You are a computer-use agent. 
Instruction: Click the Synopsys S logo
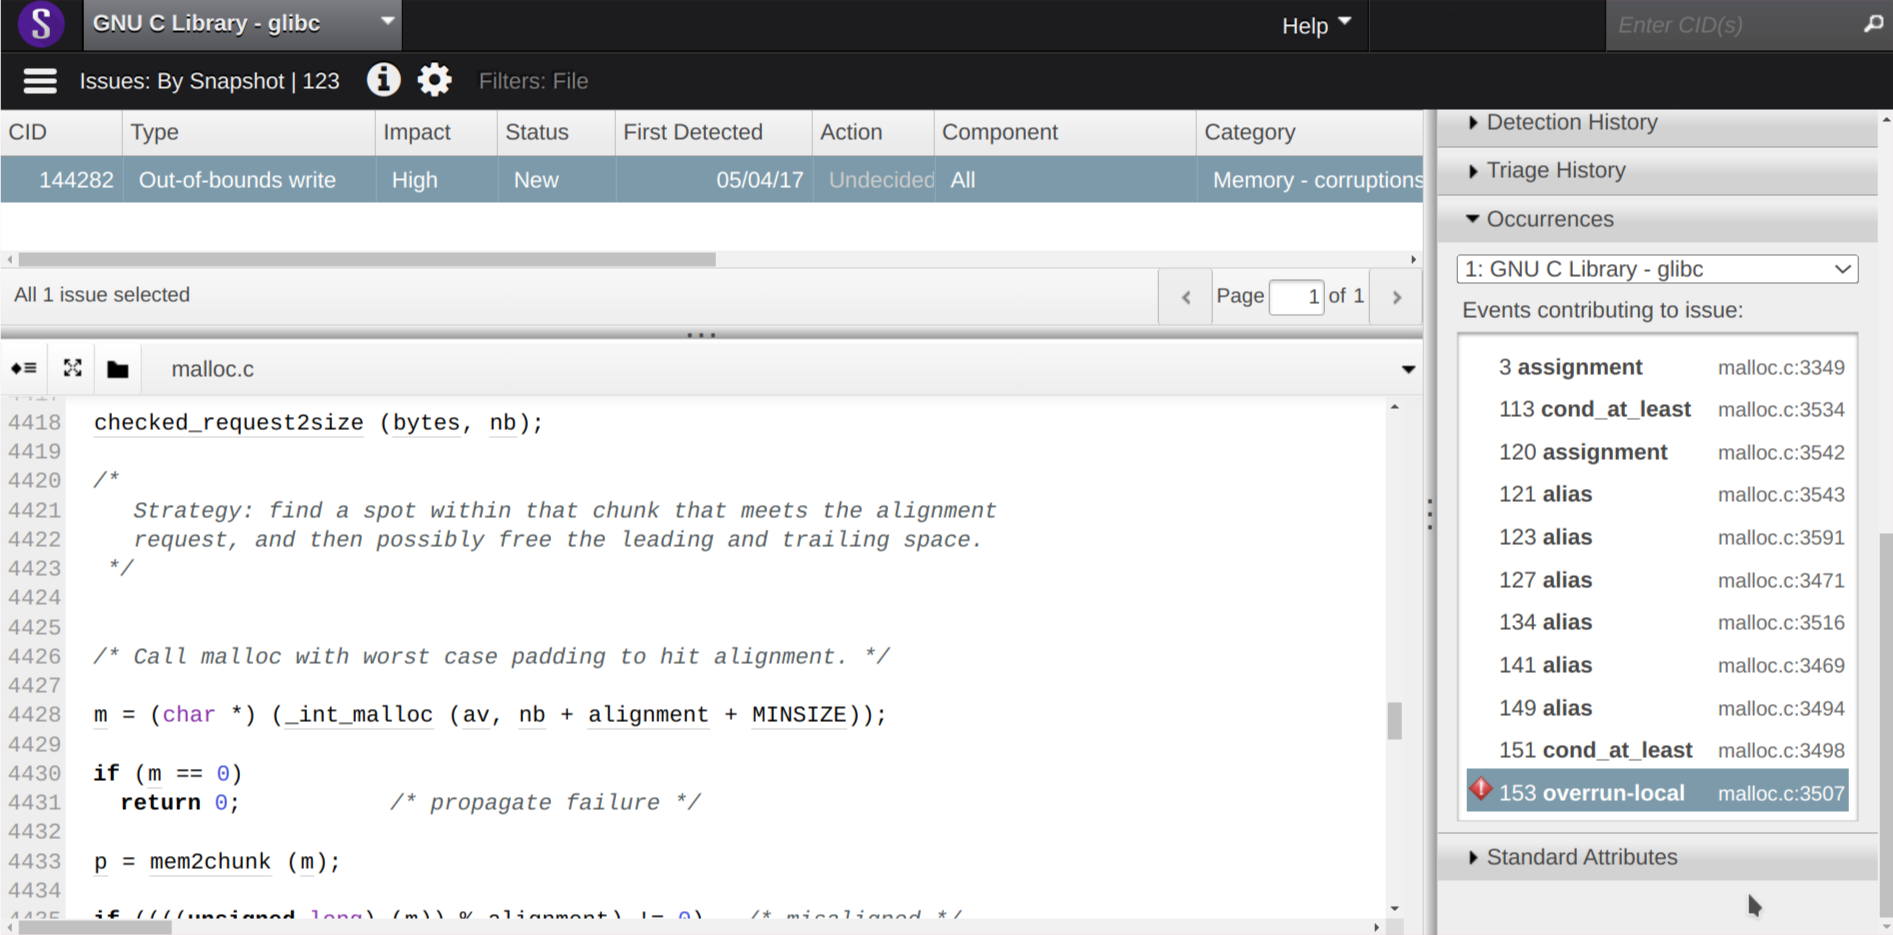coord(41,24)
